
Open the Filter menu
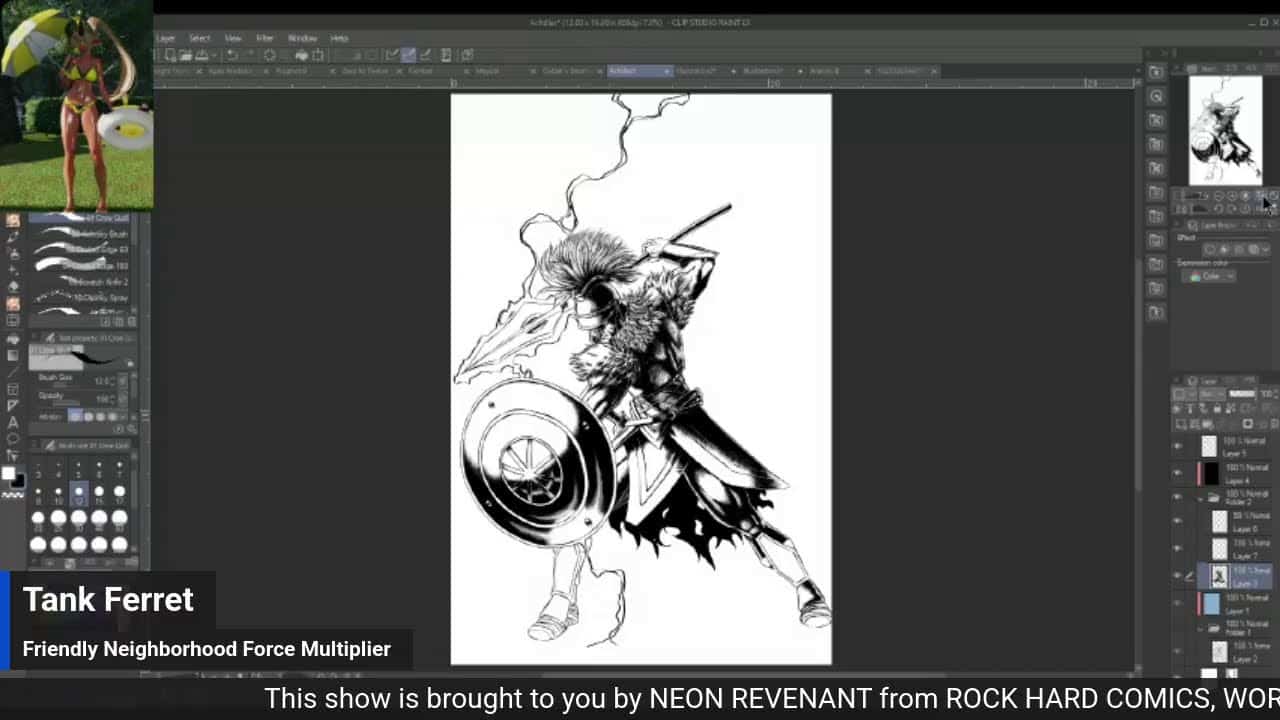pyautogui.click(x=265, y=38)
